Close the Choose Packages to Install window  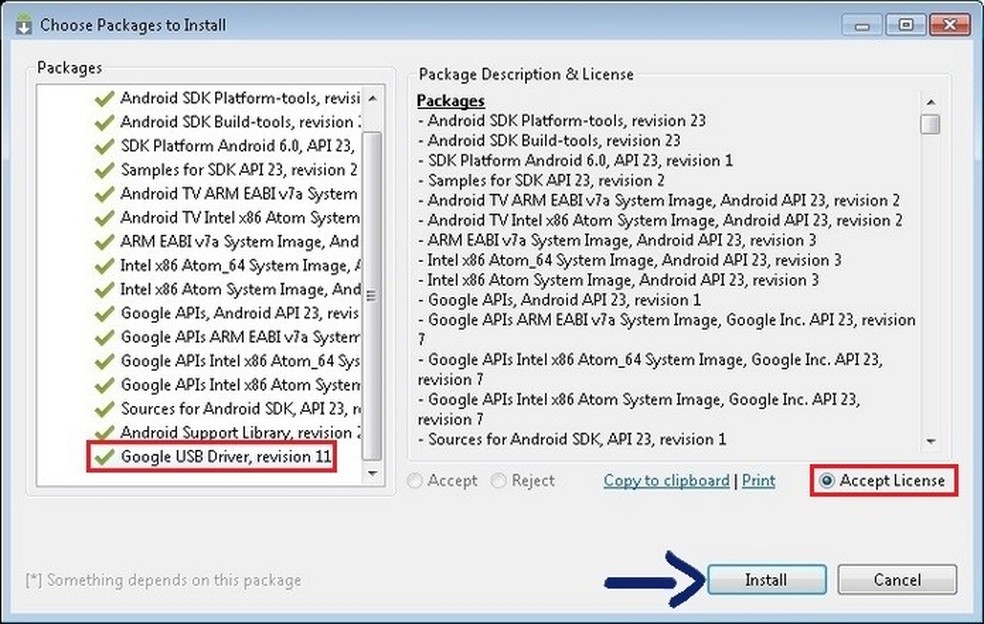coord(949,25)
